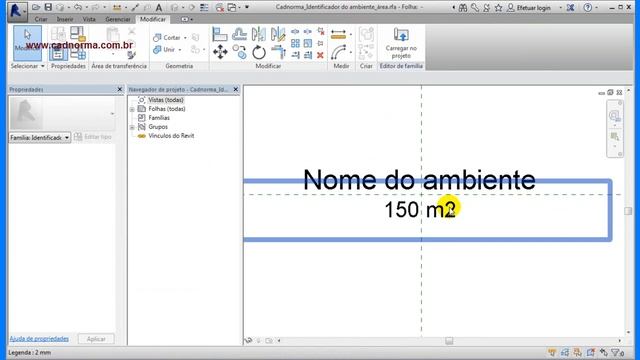
Task: Expand the Grupos tree node
Action: 132,127
